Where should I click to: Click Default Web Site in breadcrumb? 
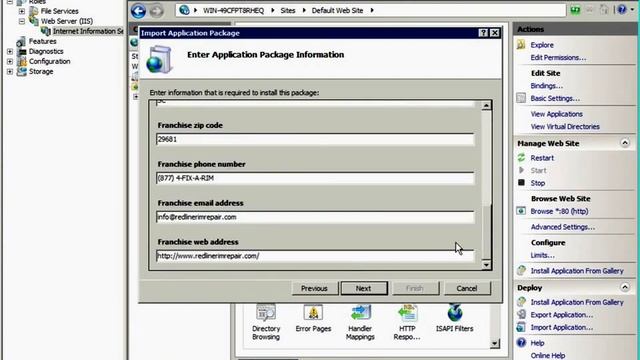[x=337, y=11]
